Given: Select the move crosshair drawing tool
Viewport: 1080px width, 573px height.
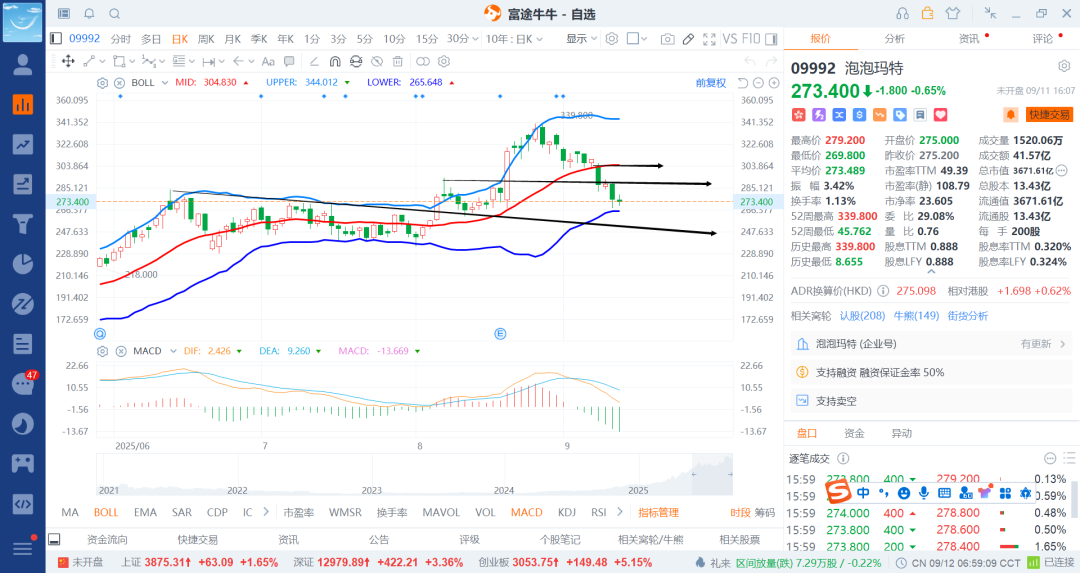Looking at the screenshot, I should pos(68,61).
